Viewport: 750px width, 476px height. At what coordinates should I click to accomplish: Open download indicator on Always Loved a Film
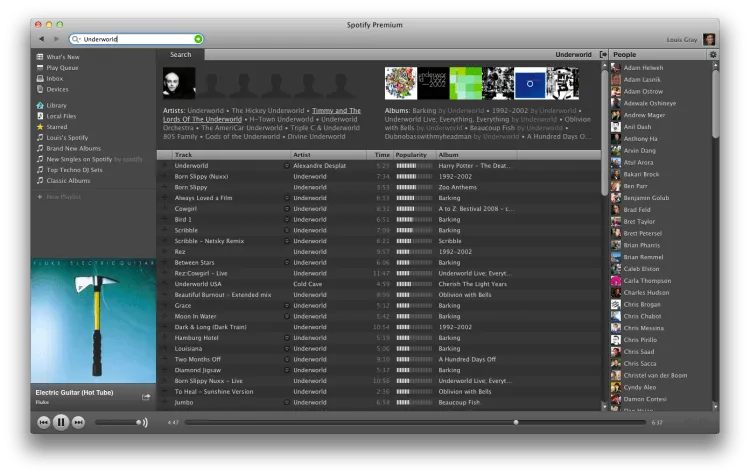[287, 198]
